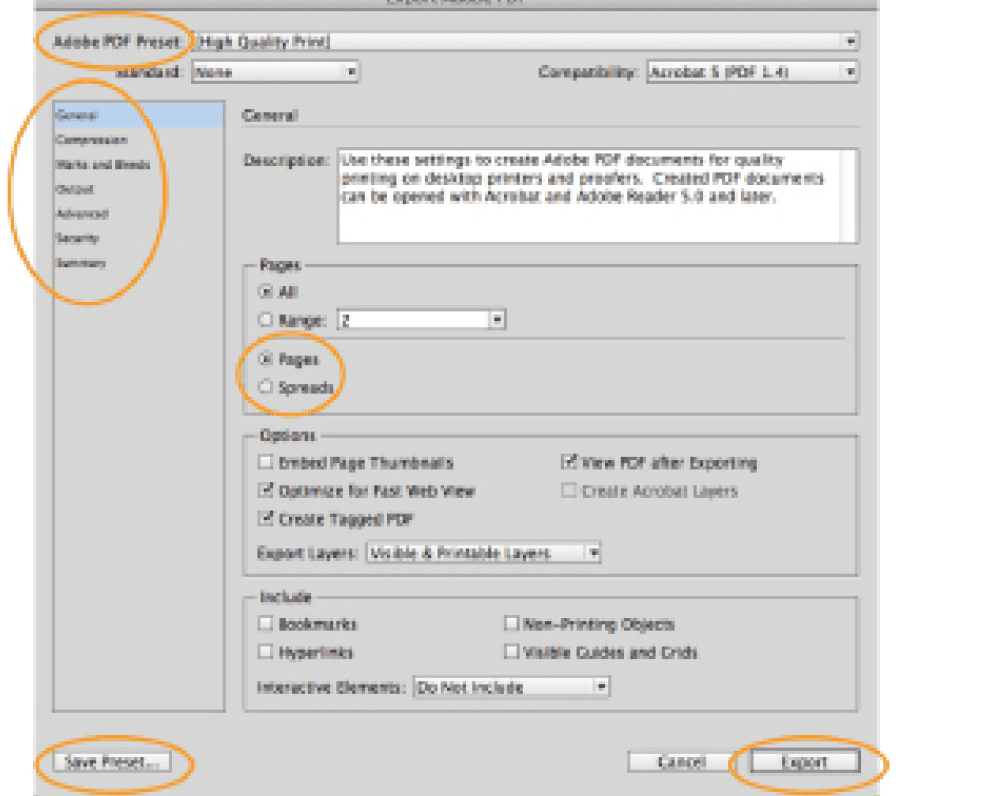Screen dimensions: 1000x796
Task: Open the Standard dropdown set to None
Action: pyautogui.click(x=276, y=72)
